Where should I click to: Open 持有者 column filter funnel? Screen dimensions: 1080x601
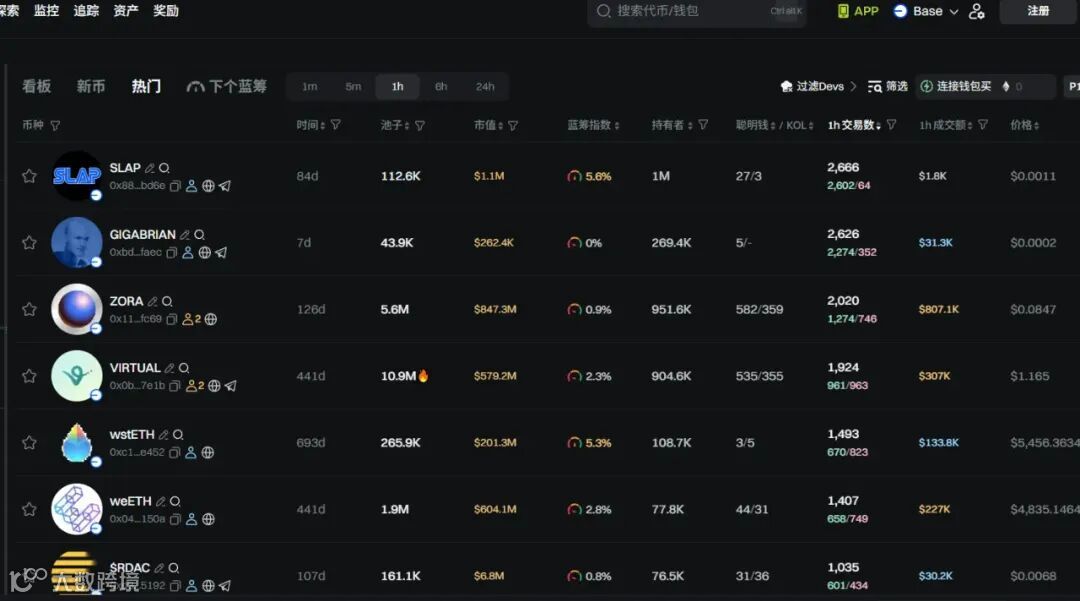[x=703, y=125]
